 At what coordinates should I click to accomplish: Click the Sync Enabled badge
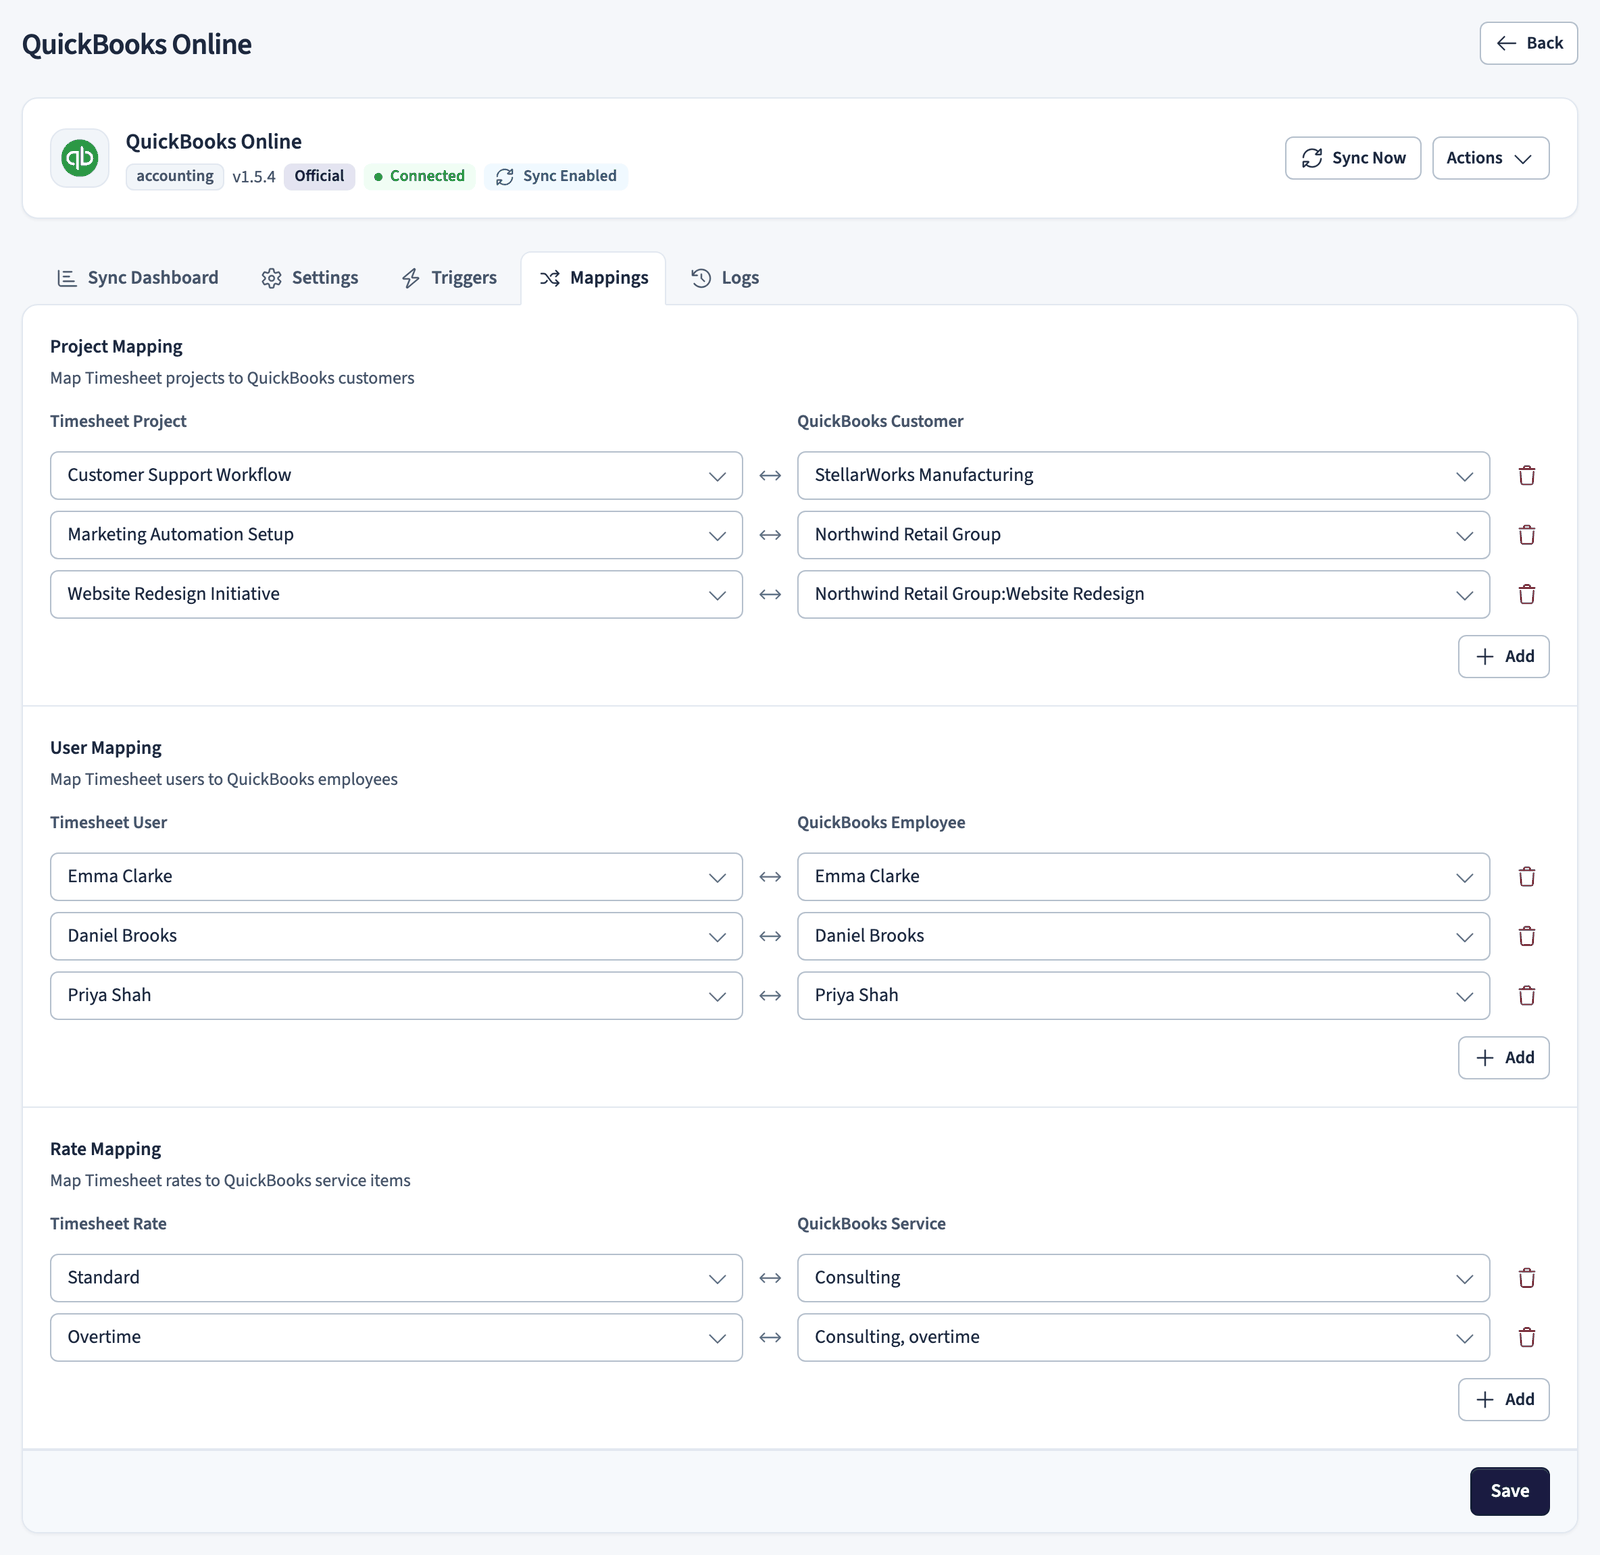coord(556,176)
